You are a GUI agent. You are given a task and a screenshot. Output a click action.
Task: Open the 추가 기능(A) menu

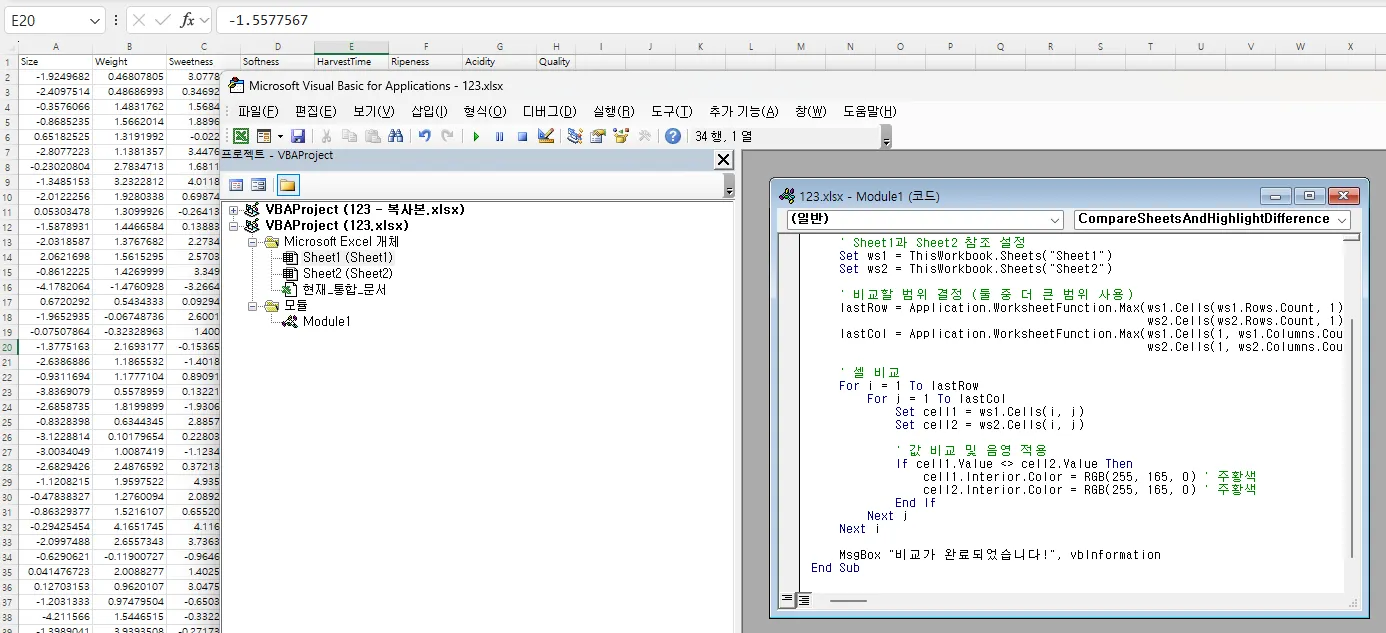[x=743, y=111]
